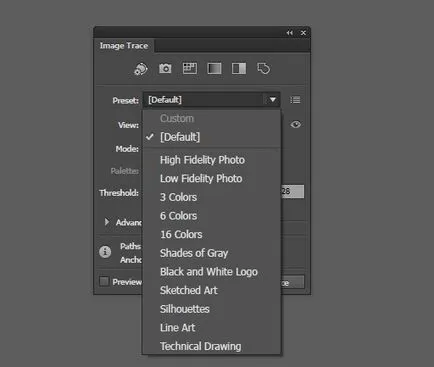Screen dimensions: 434x367
Task: Click the Black and White preset icon
Action: coord(239,68)
